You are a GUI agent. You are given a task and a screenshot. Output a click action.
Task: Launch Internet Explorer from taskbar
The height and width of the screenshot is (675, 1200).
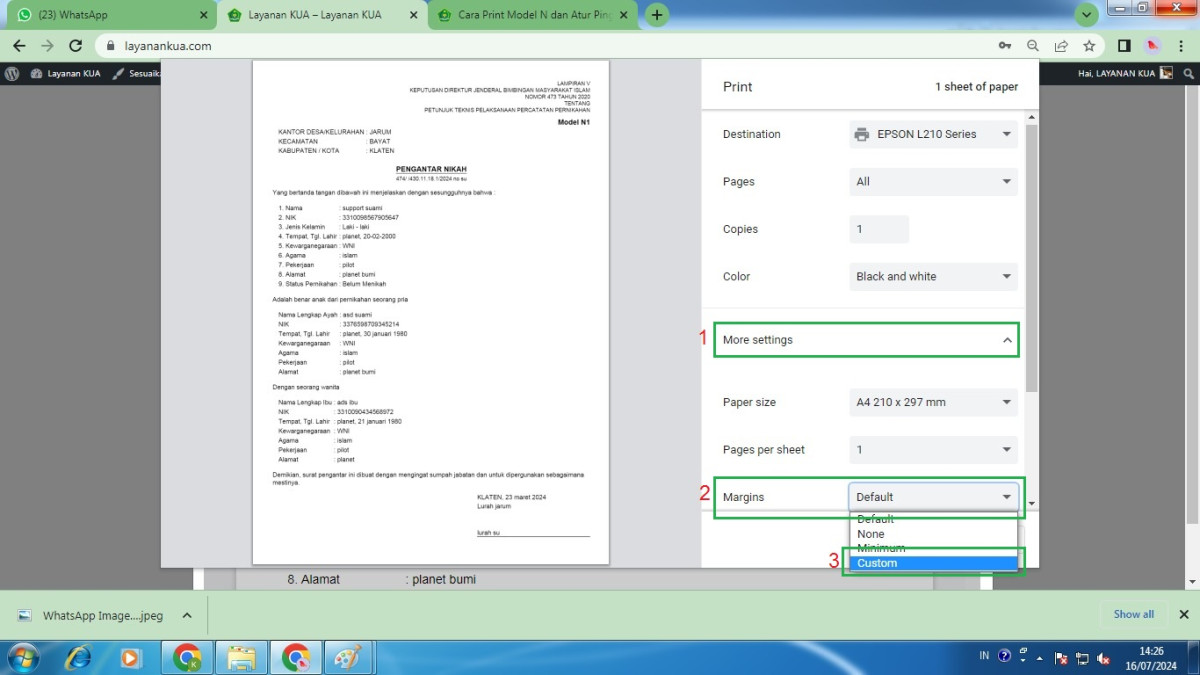click(77, 657)
